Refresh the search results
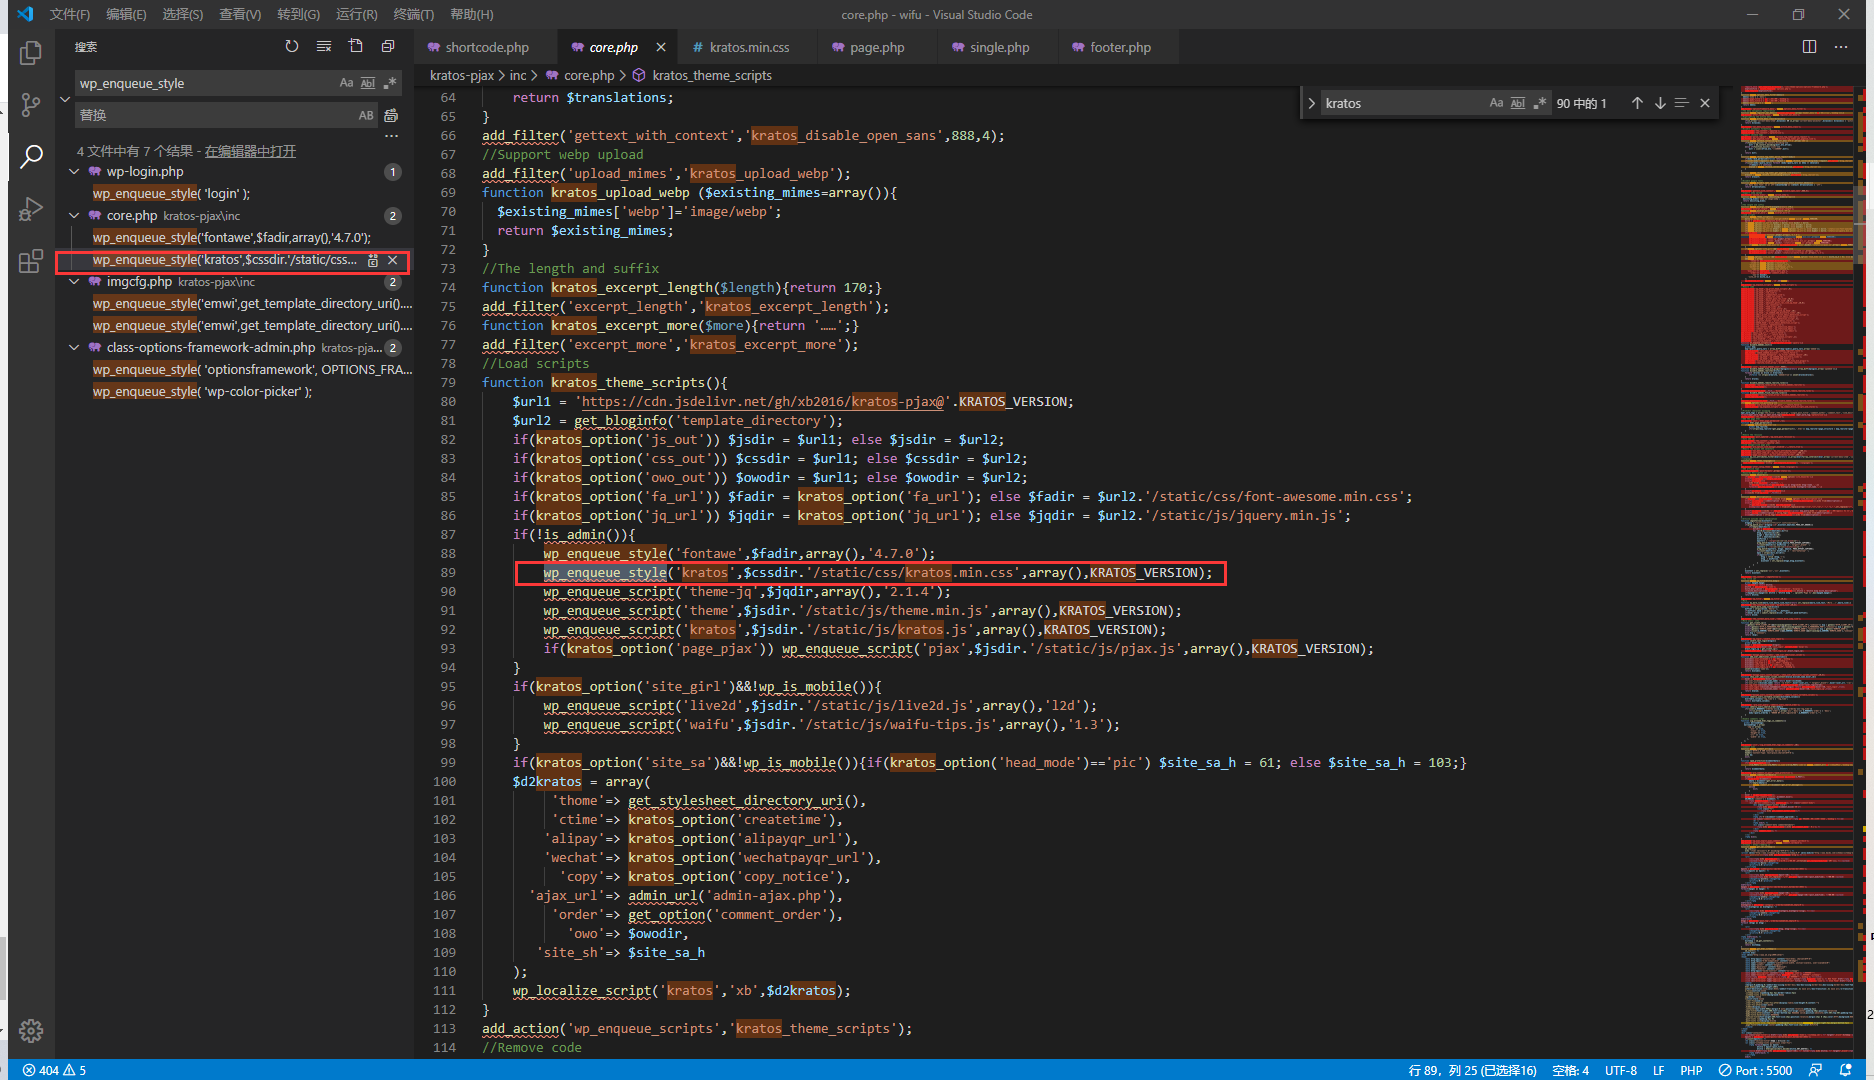 click(292, 46)
